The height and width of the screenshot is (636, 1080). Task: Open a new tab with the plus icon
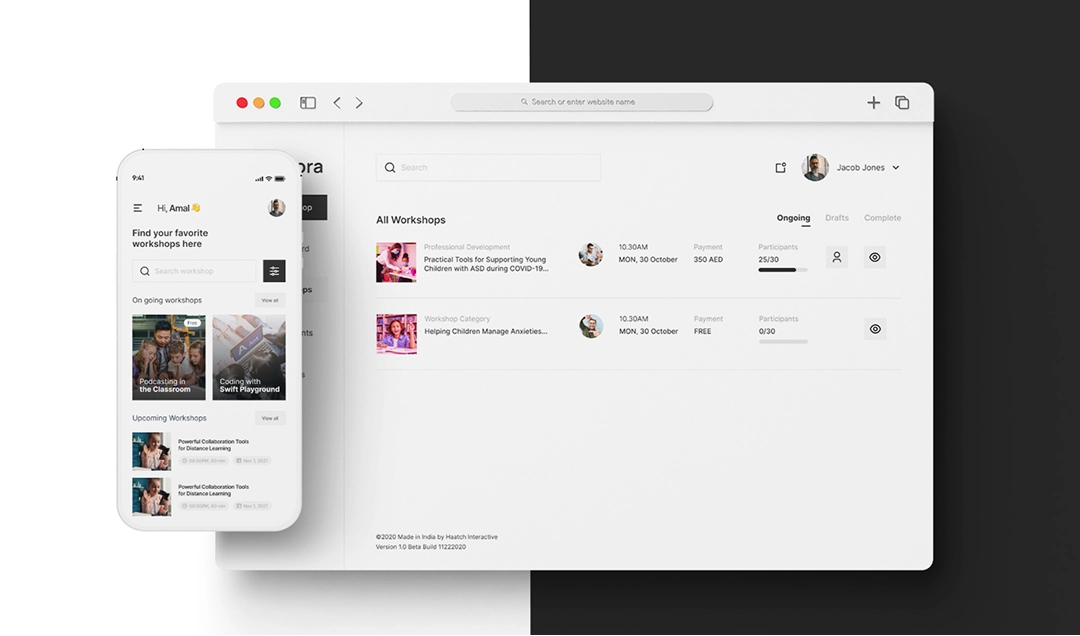(873, 103)
